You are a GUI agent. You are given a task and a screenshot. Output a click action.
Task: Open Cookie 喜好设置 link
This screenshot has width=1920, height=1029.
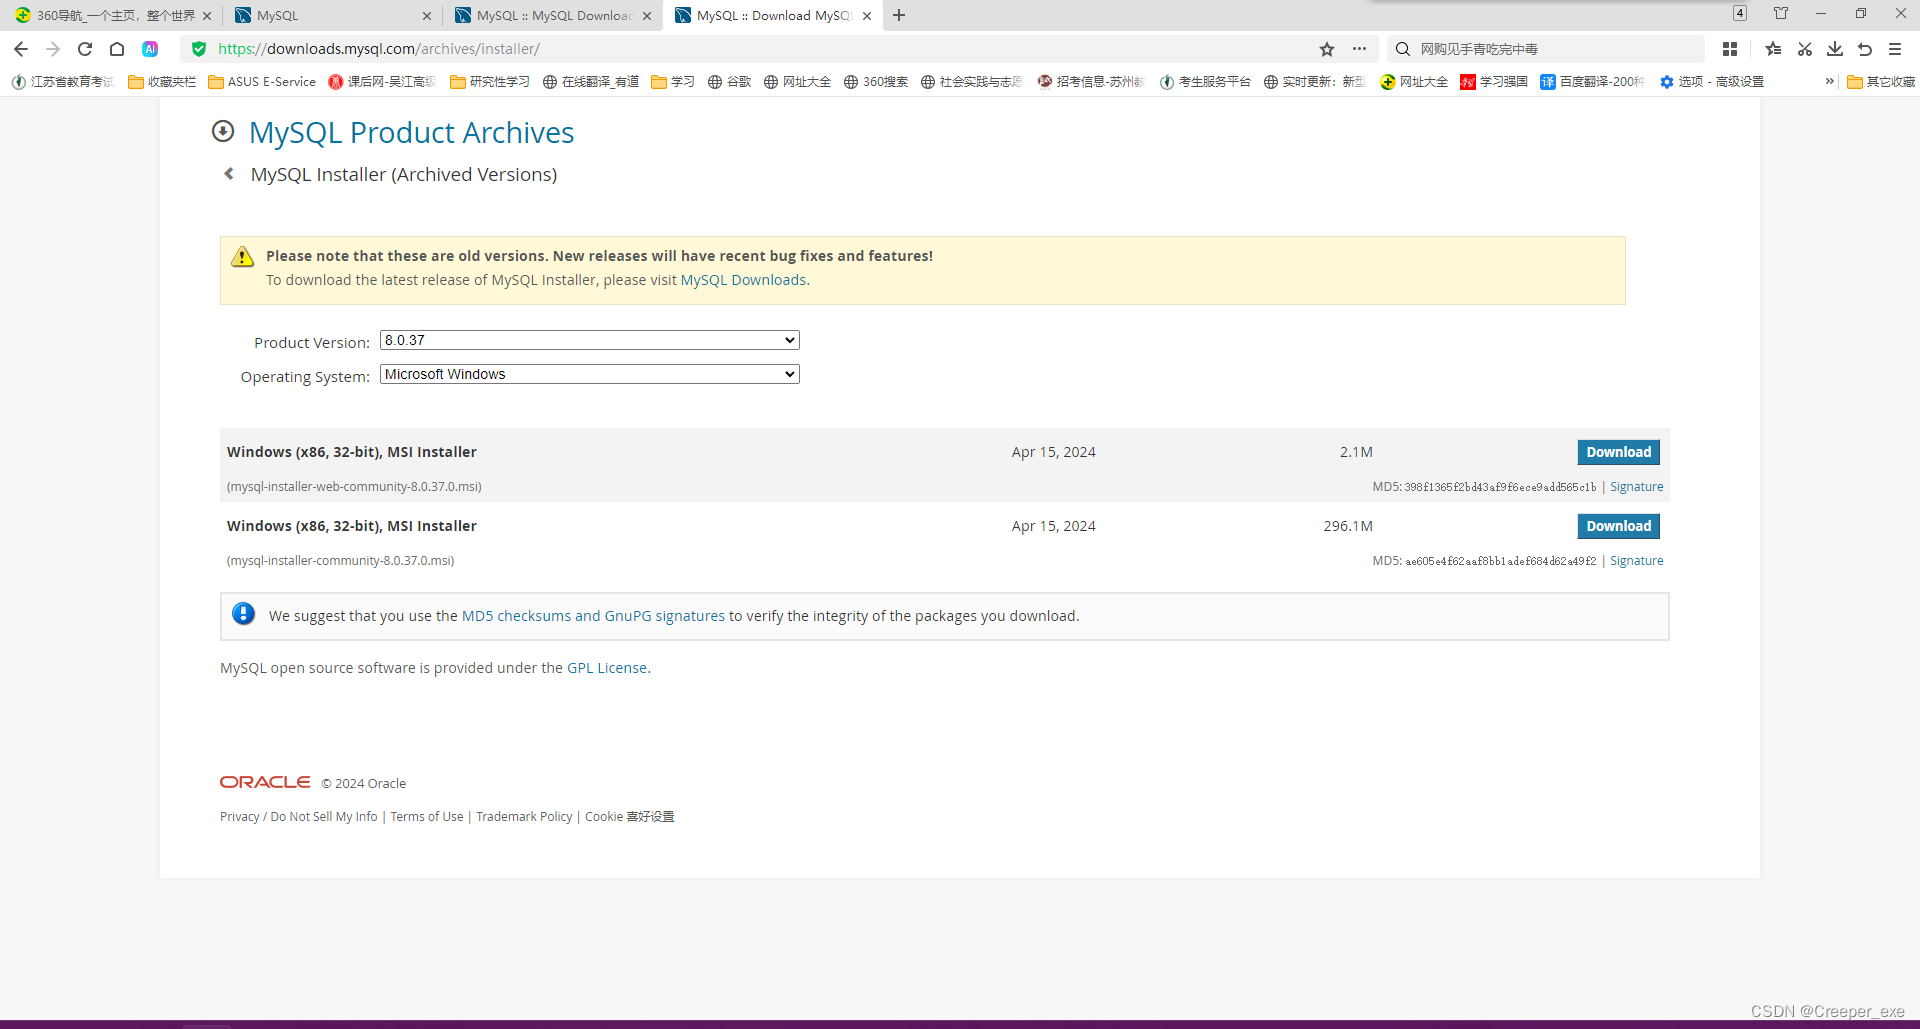tap(630, 817)
